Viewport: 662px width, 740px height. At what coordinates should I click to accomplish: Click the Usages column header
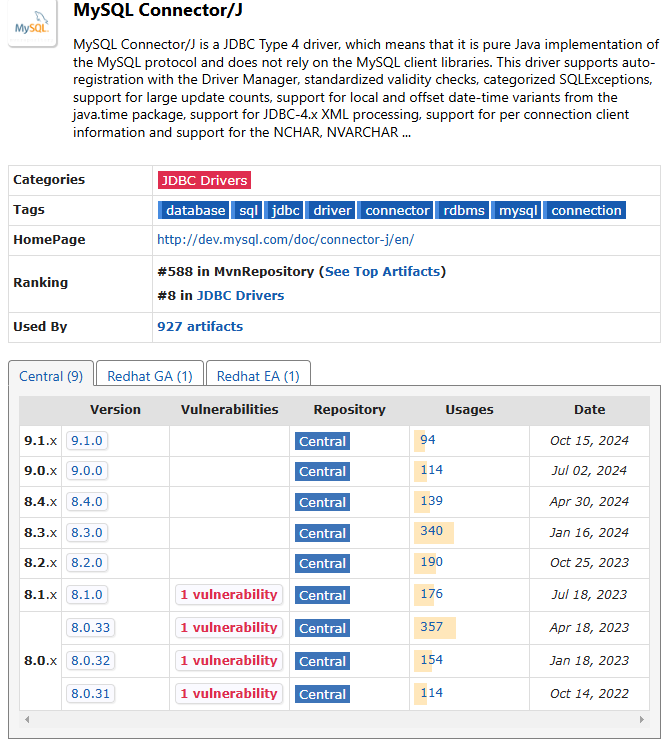[469, 410]
